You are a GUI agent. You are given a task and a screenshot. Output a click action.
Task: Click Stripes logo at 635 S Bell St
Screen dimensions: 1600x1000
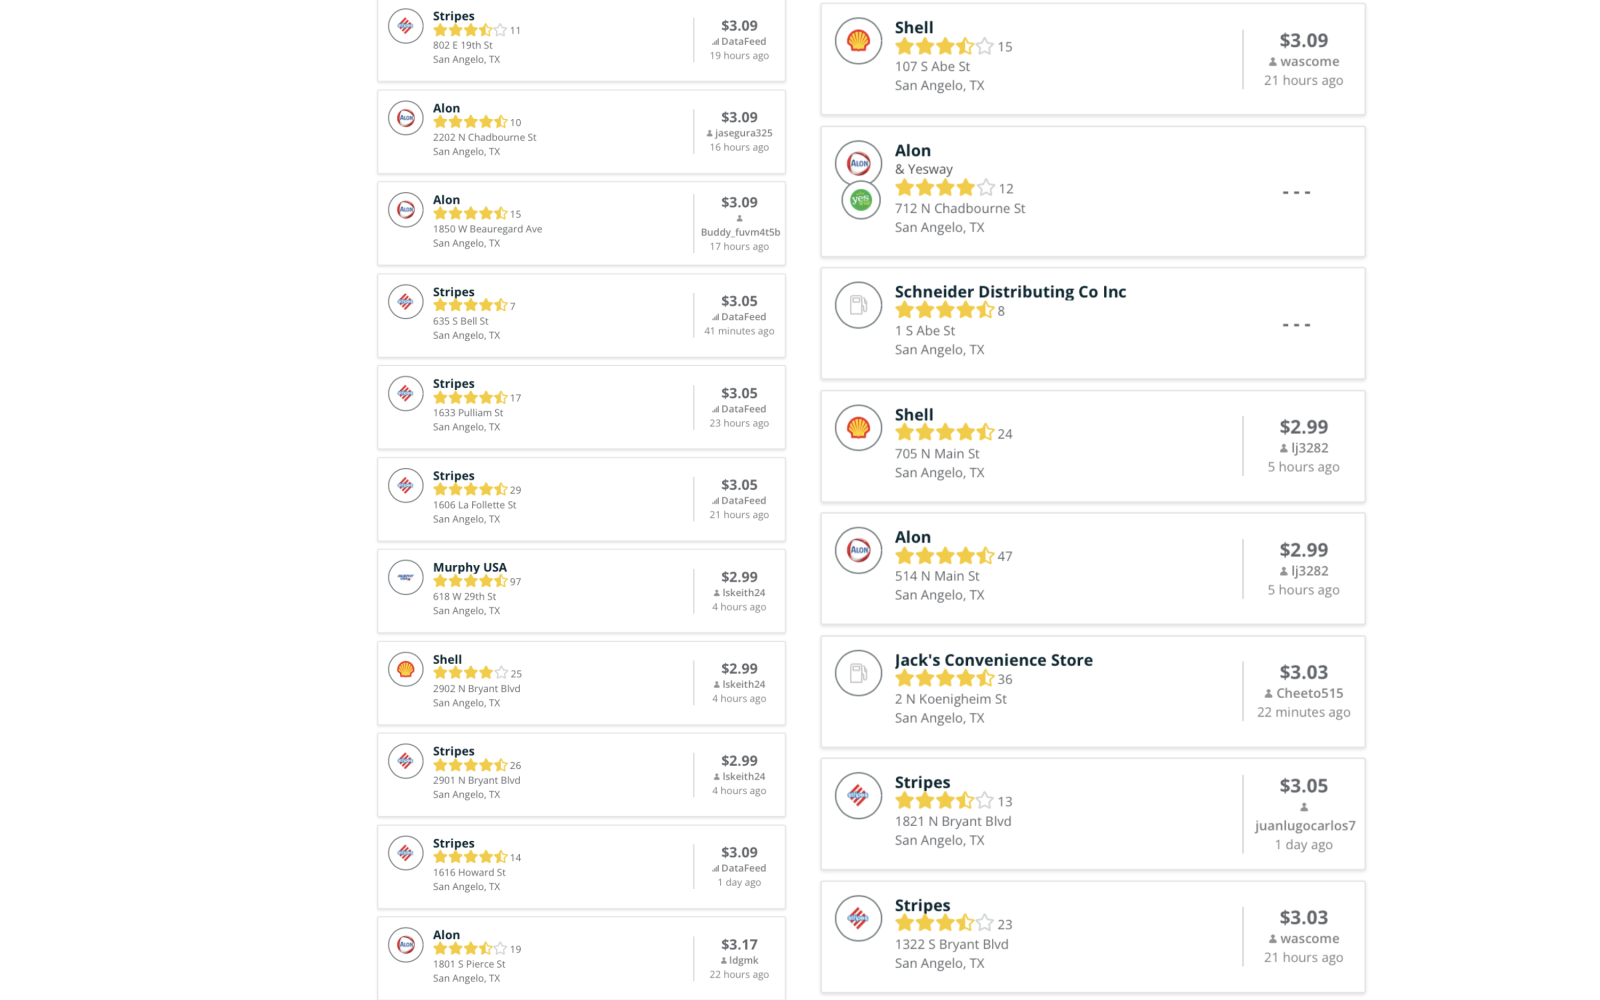pyautogui.click(x=406, y=301)
